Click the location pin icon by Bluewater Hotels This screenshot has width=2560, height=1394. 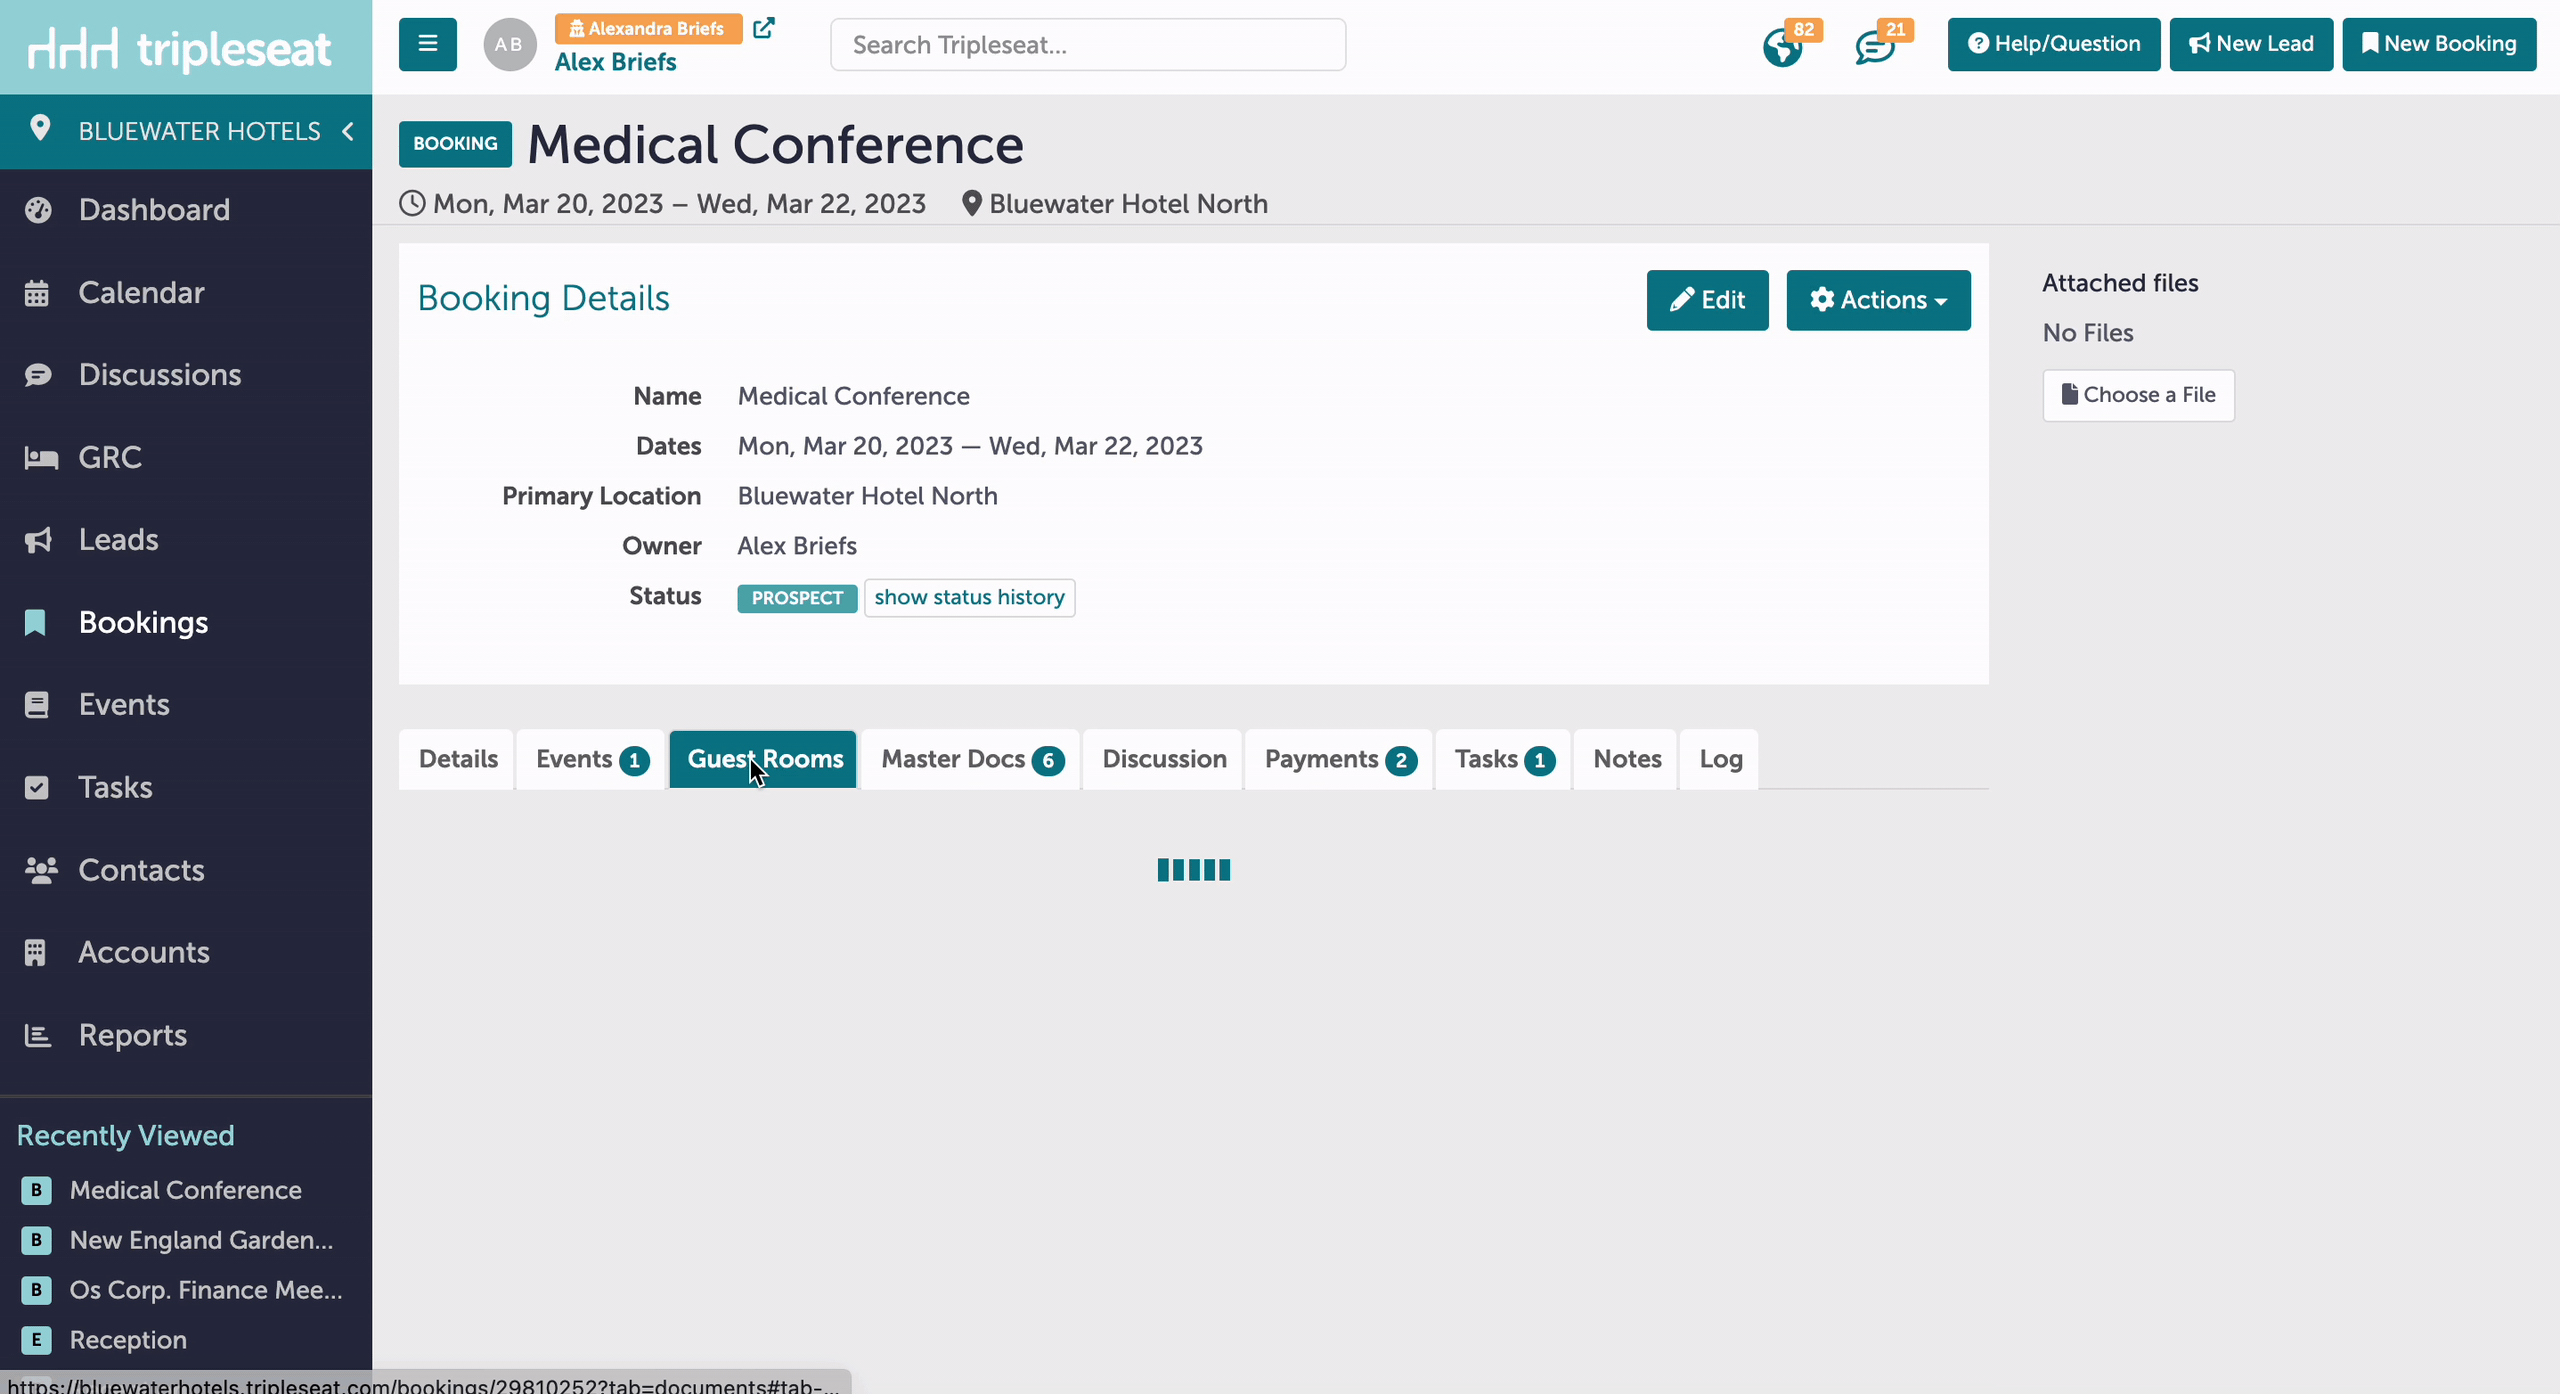point(39,128)
